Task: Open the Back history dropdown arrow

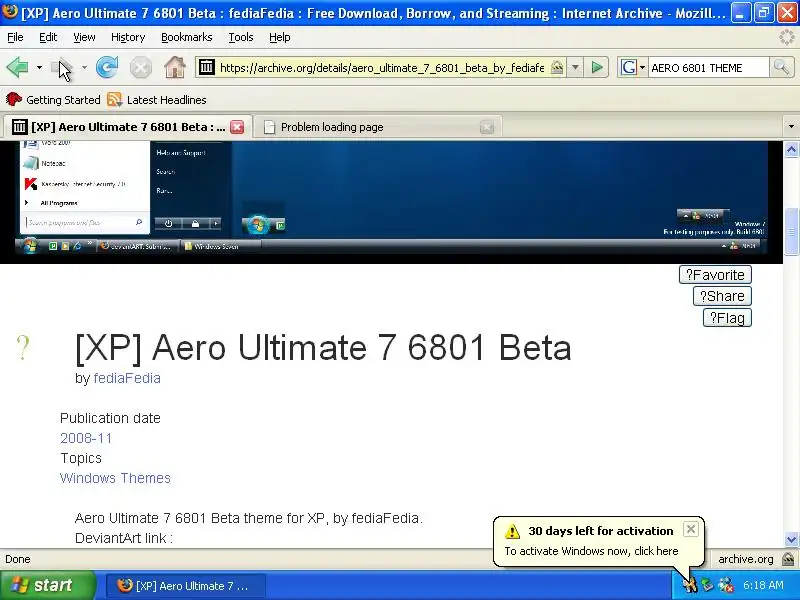Action: click(x=39, y=67)
